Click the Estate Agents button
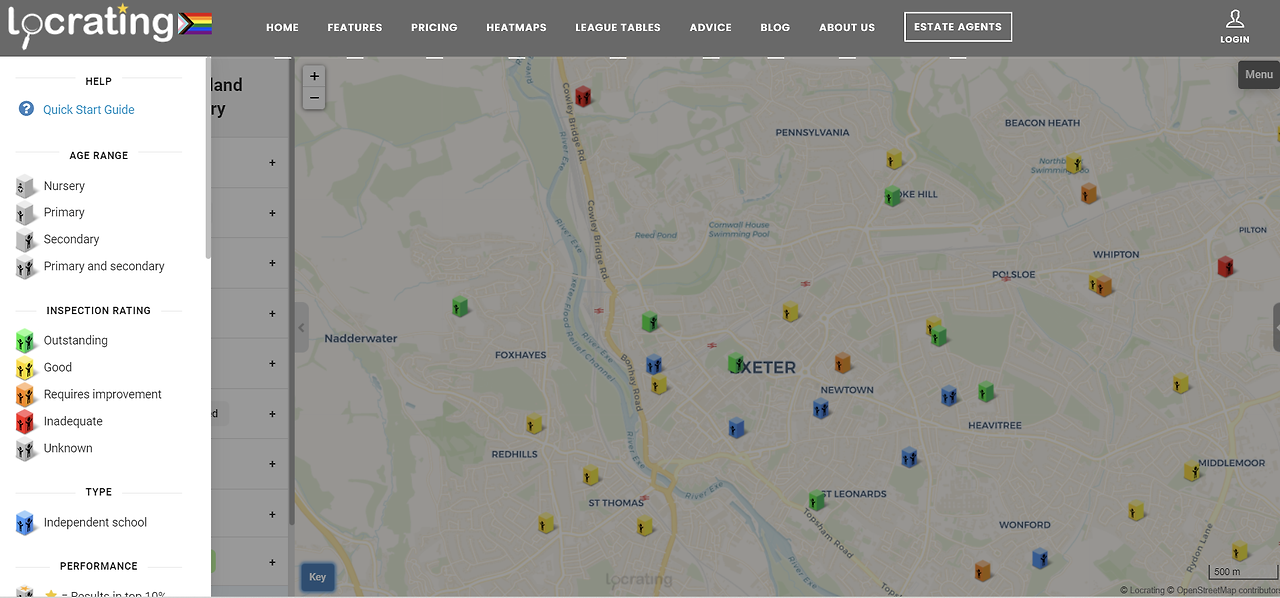The width and height of the screenshot is (1280, 598). pos(958,27)
